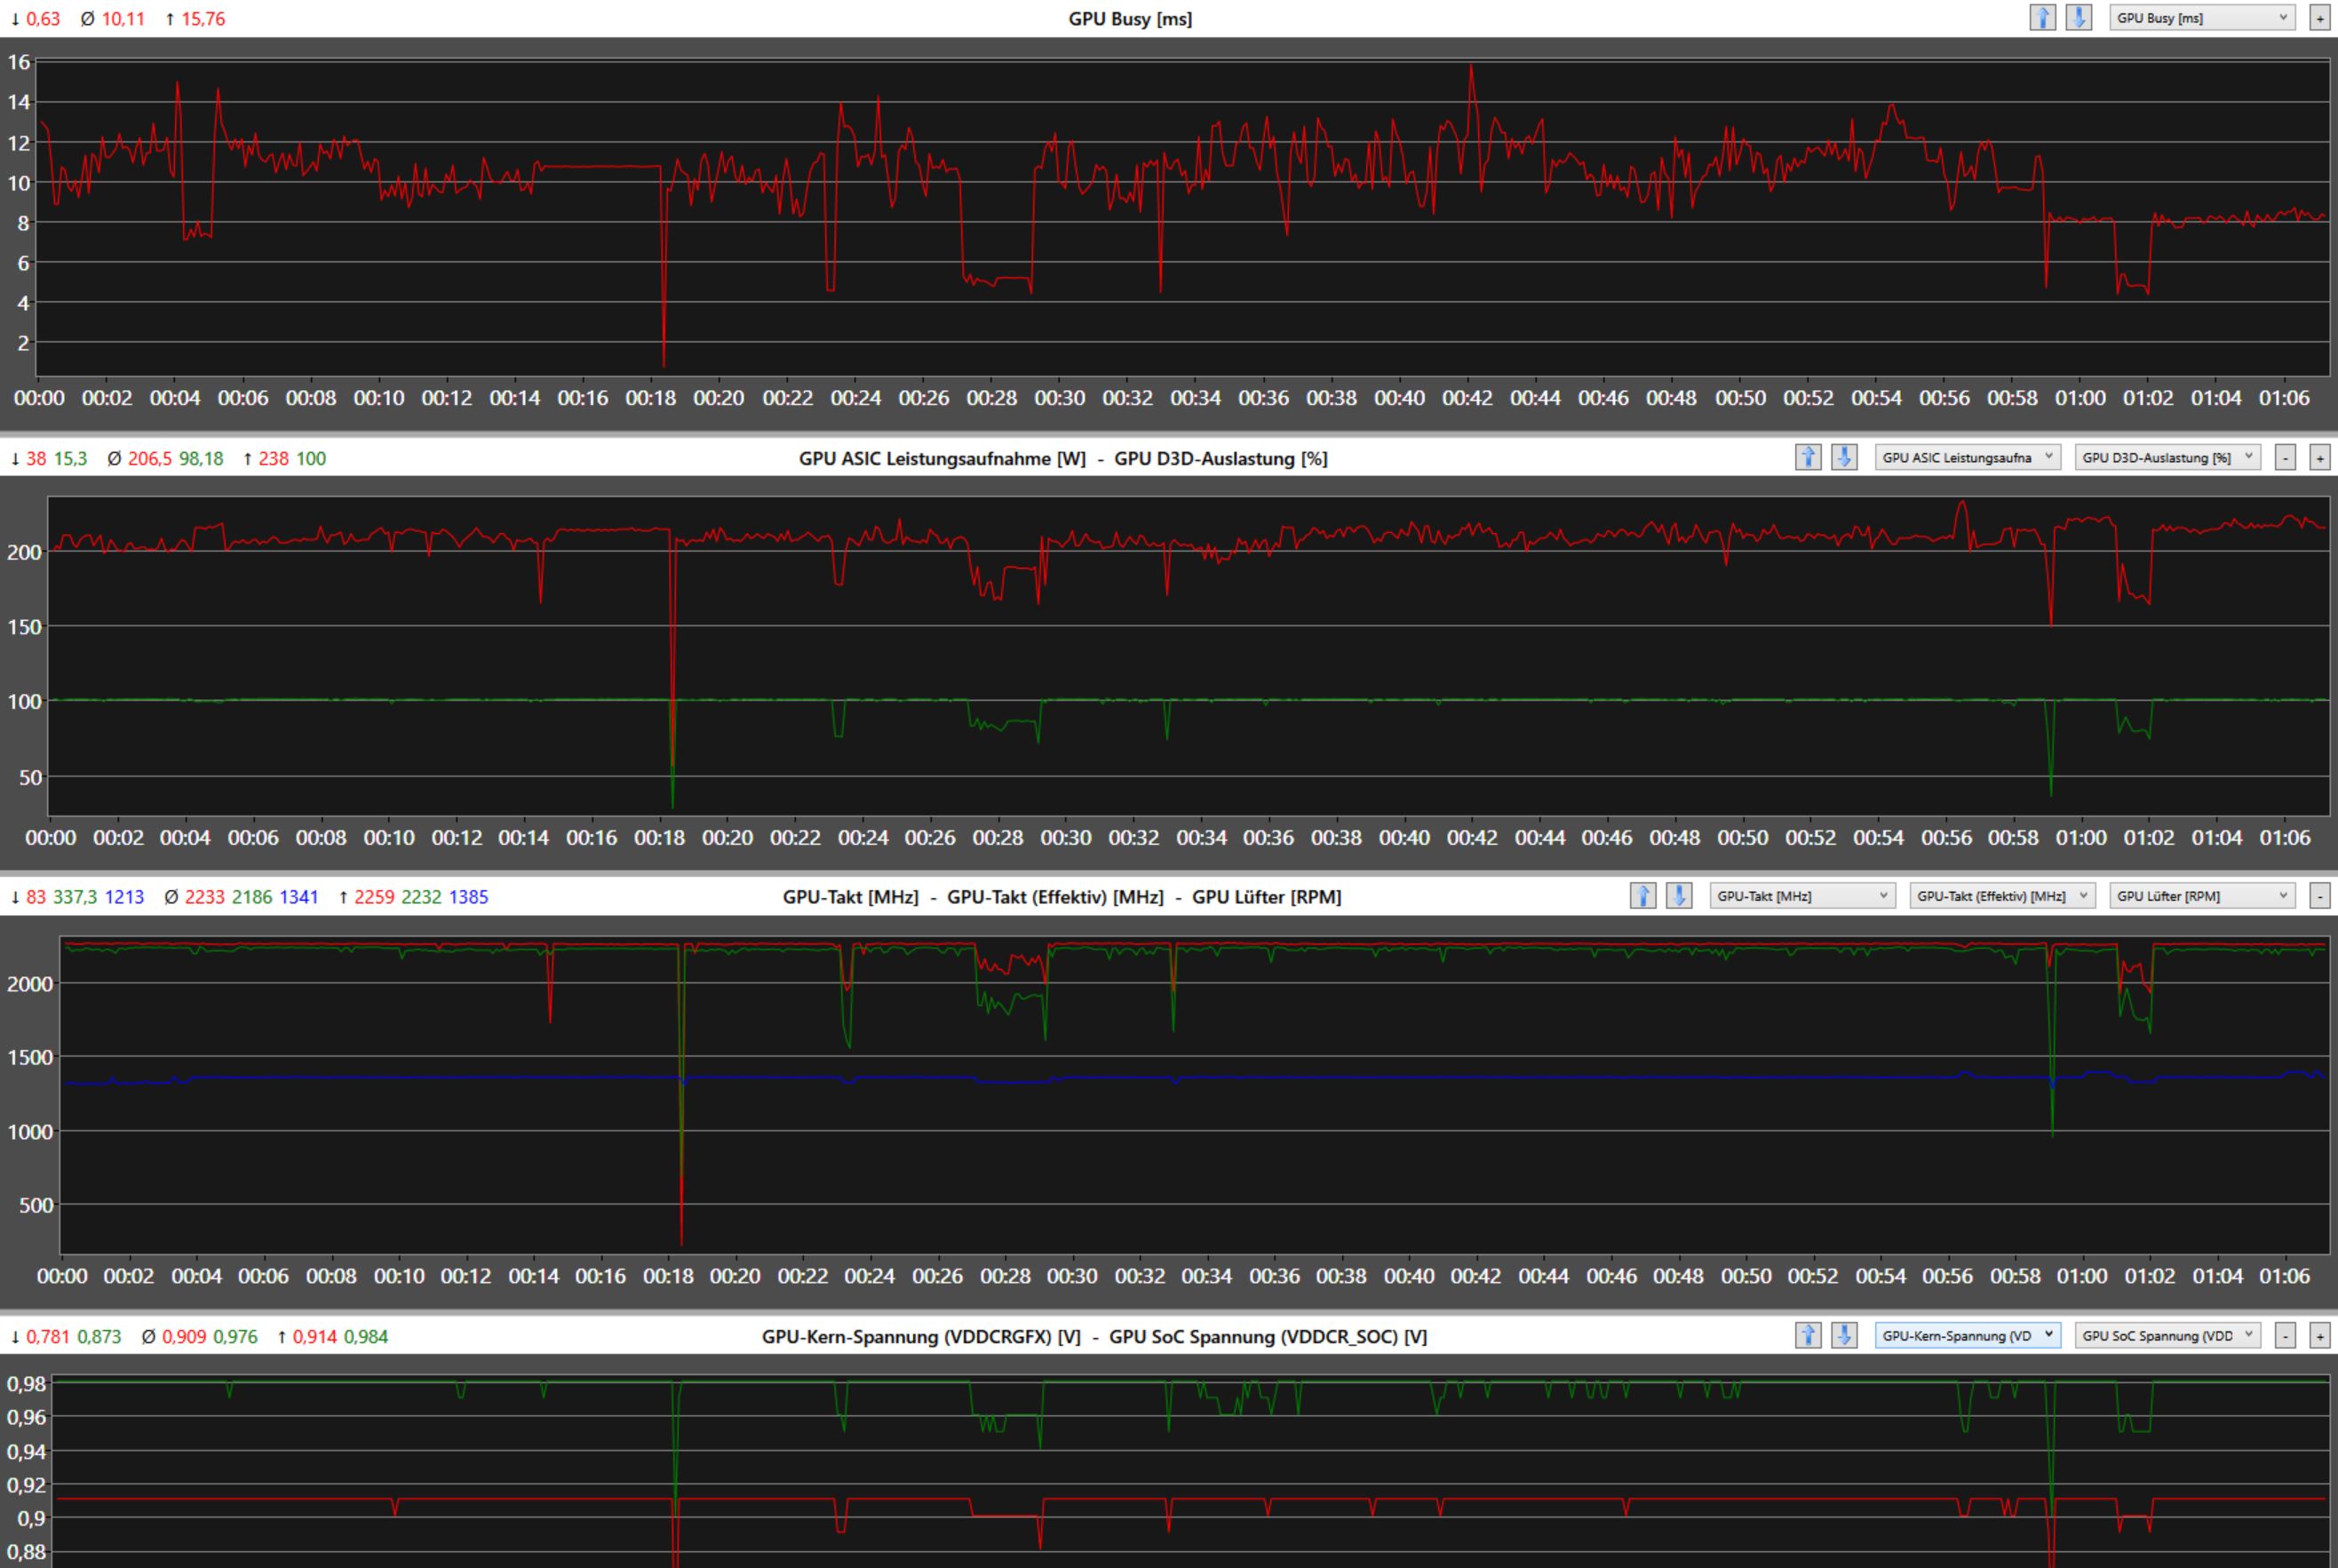Screen dimensions: 2338x1568
Task: Click down arrow beside GPU-Takt [MHz] dropdown
Action: pyautogui.click(x=1679, y=896)
